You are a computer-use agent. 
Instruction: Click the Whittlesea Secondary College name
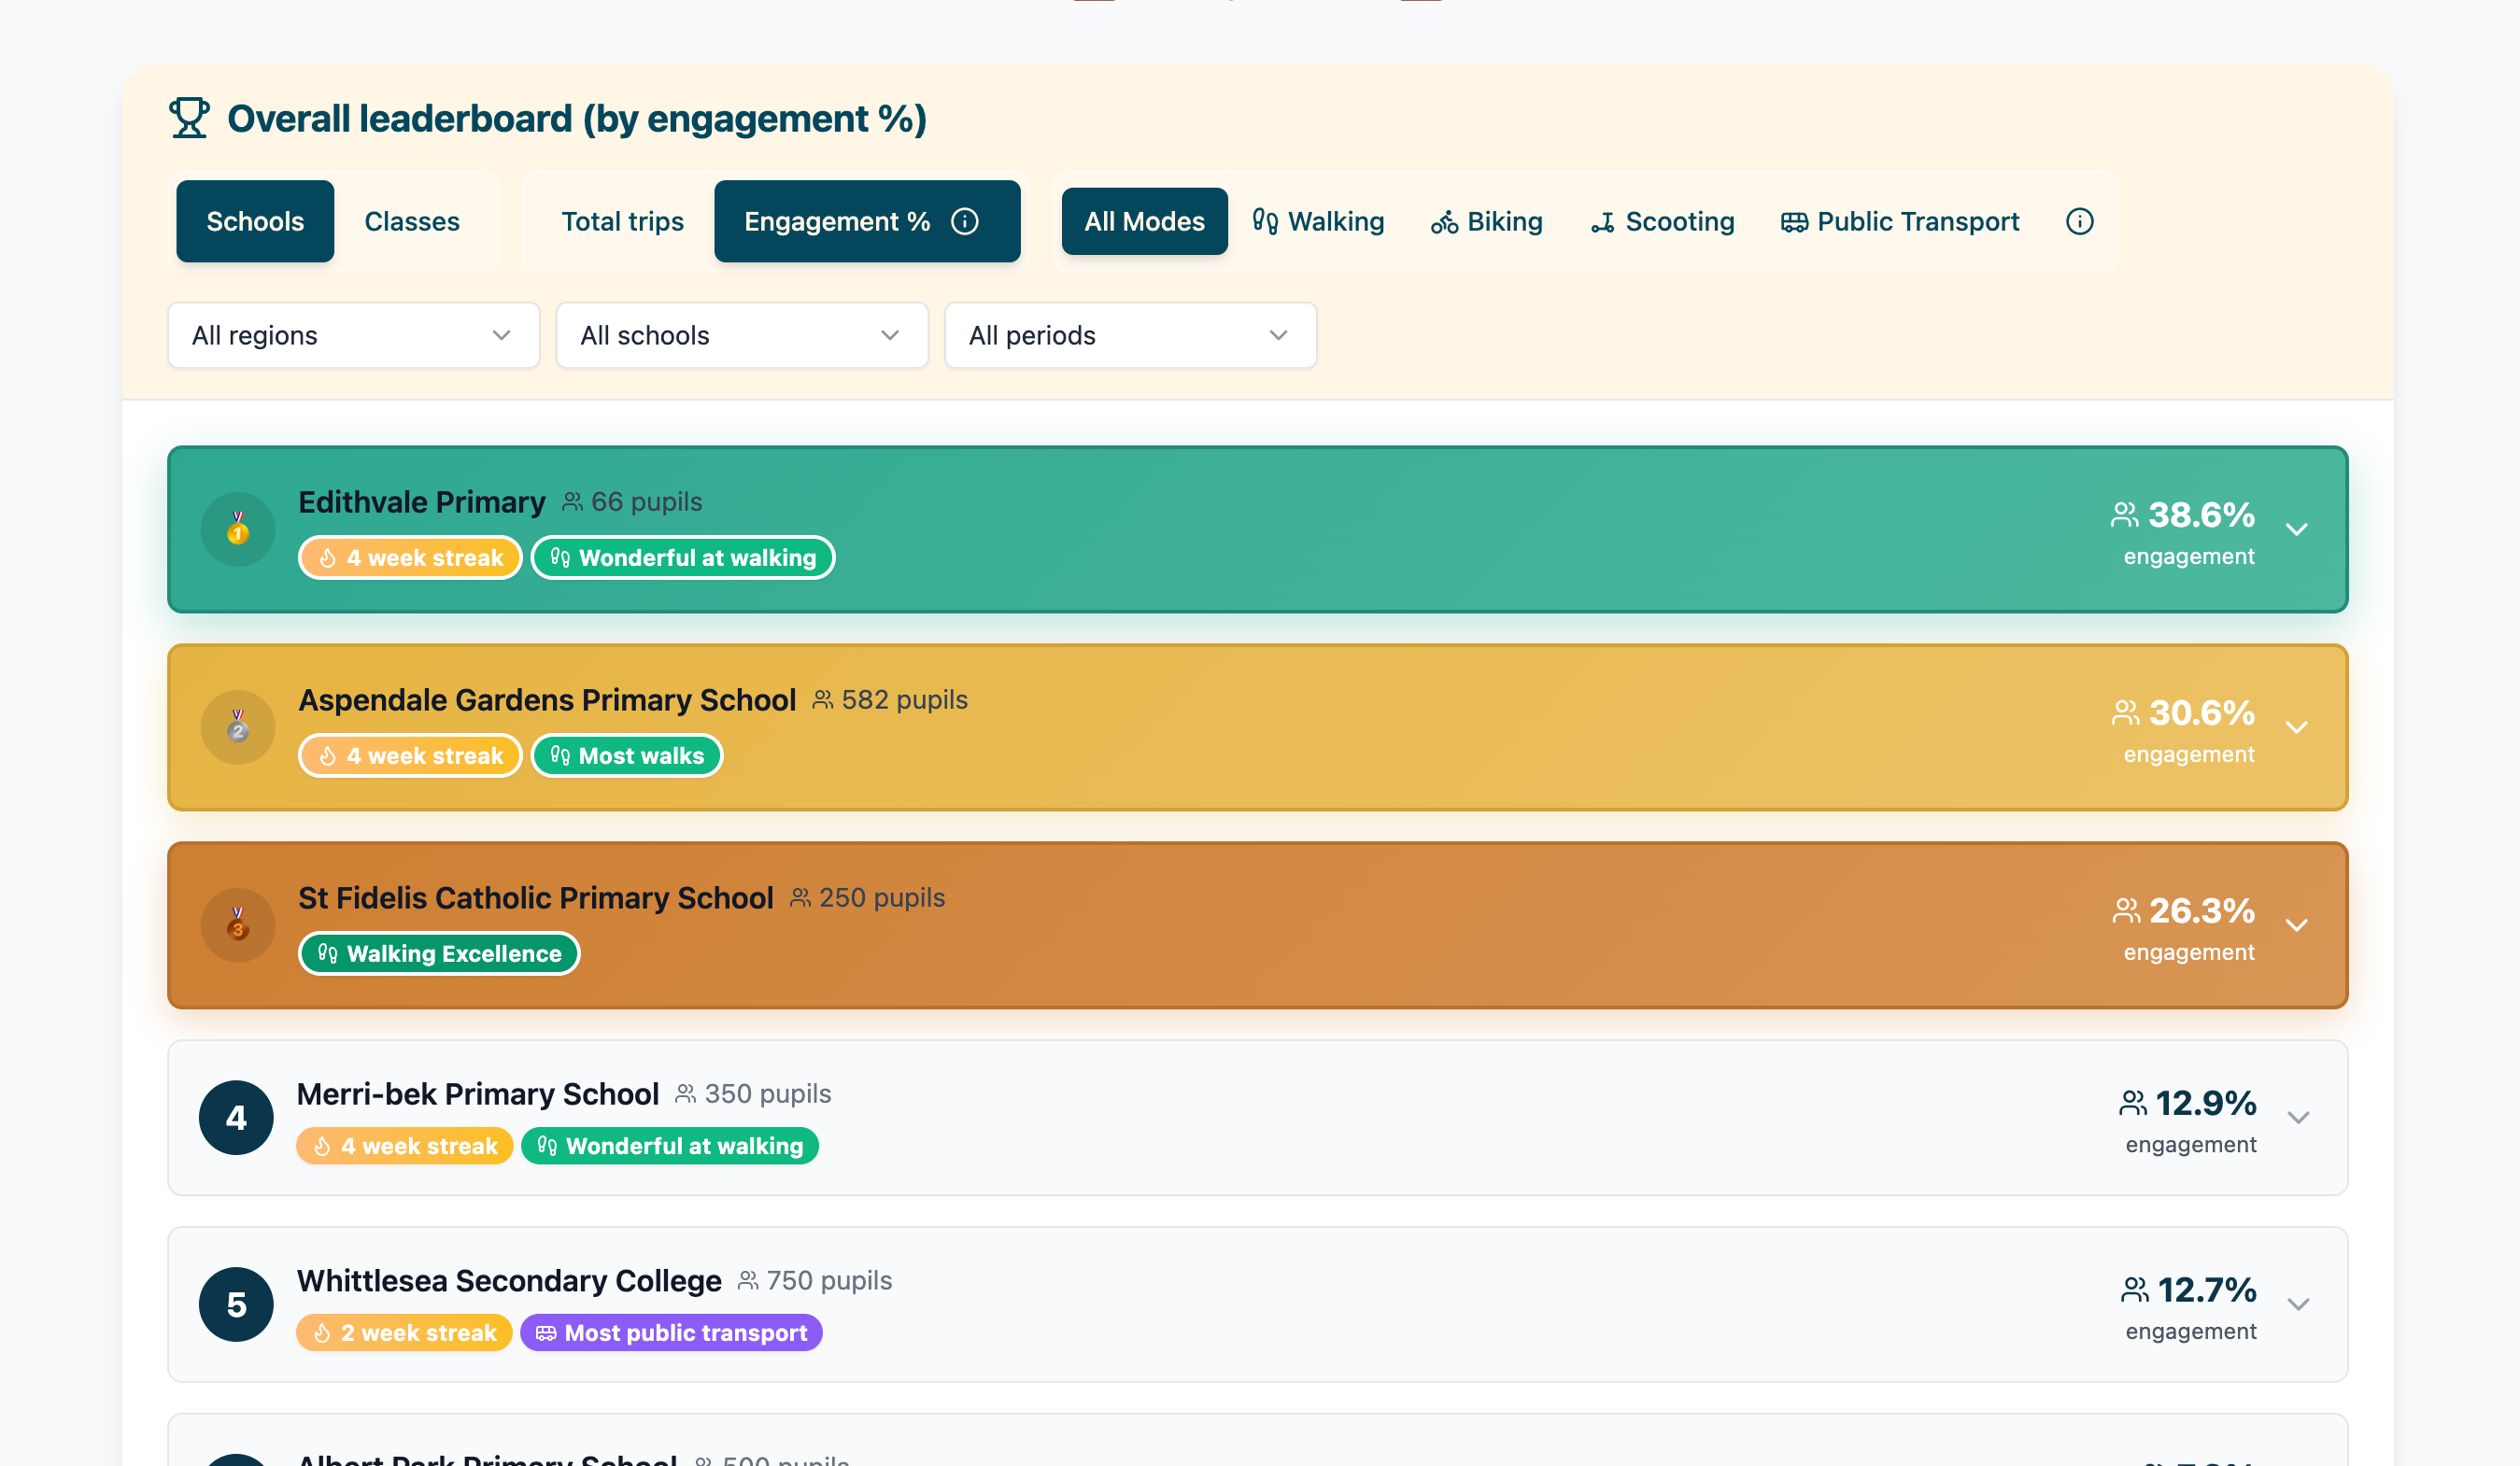509,1281
